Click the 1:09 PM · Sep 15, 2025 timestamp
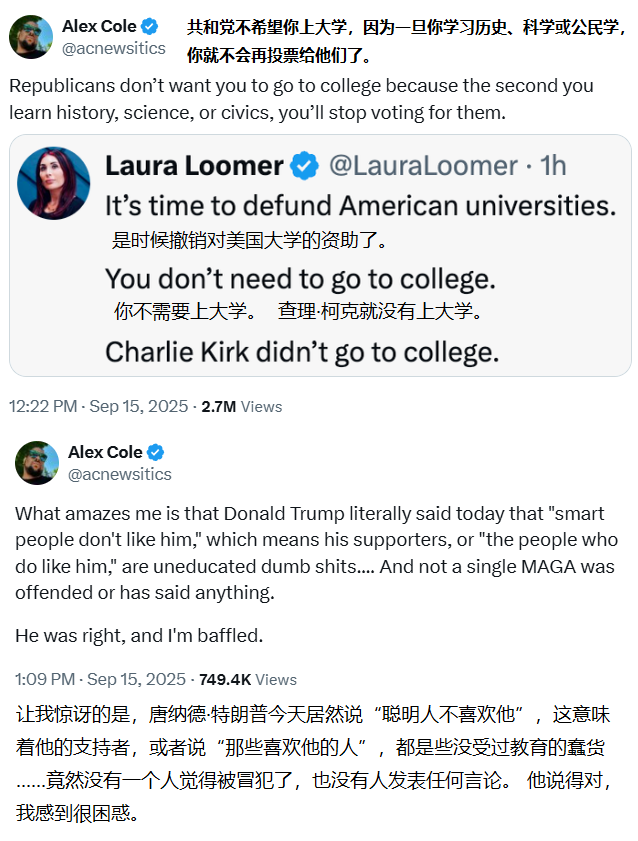Viewport: 638px width, 841px height. [x=100, y=679]
